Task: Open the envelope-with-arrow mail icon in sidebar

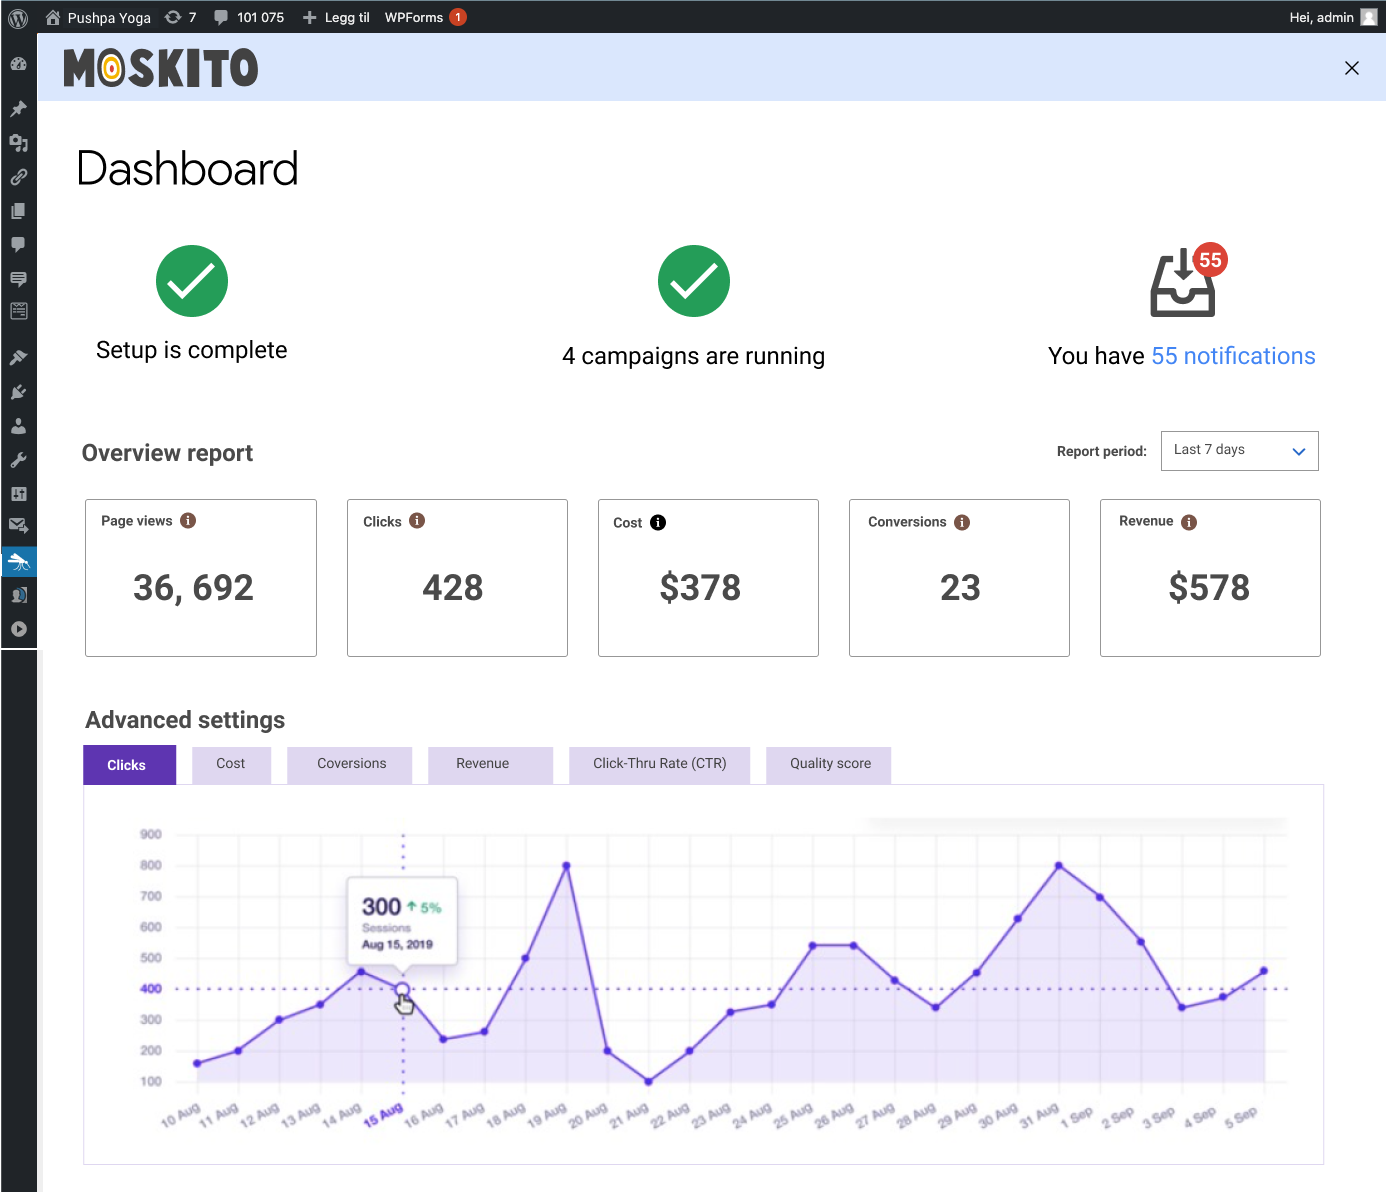Action: tap(18, 525)
